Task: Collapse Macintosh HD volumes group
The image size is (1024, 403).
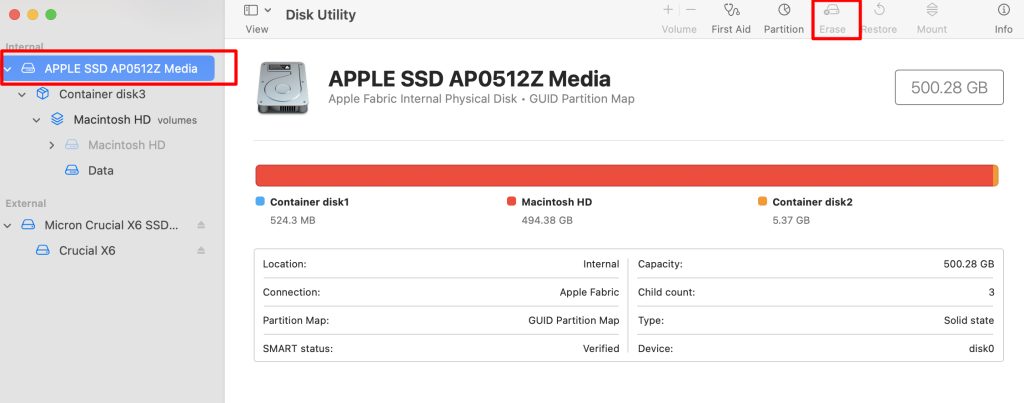Action: tap(37, 120)
